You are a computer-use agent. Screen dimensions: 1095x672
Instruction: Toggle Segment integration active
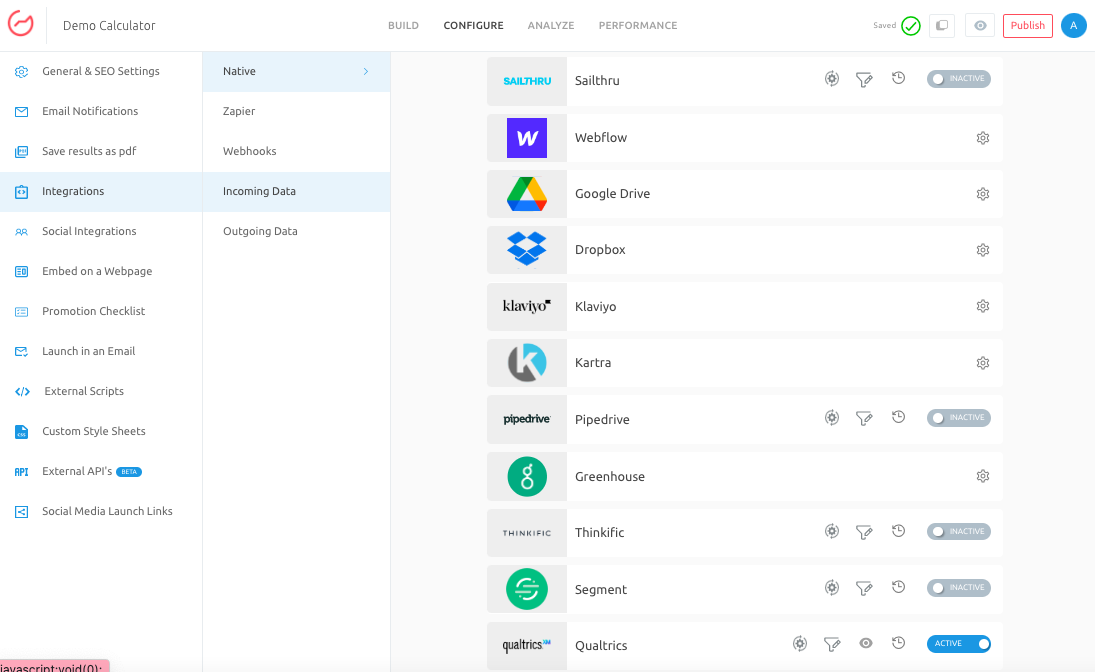pos(959,587)
